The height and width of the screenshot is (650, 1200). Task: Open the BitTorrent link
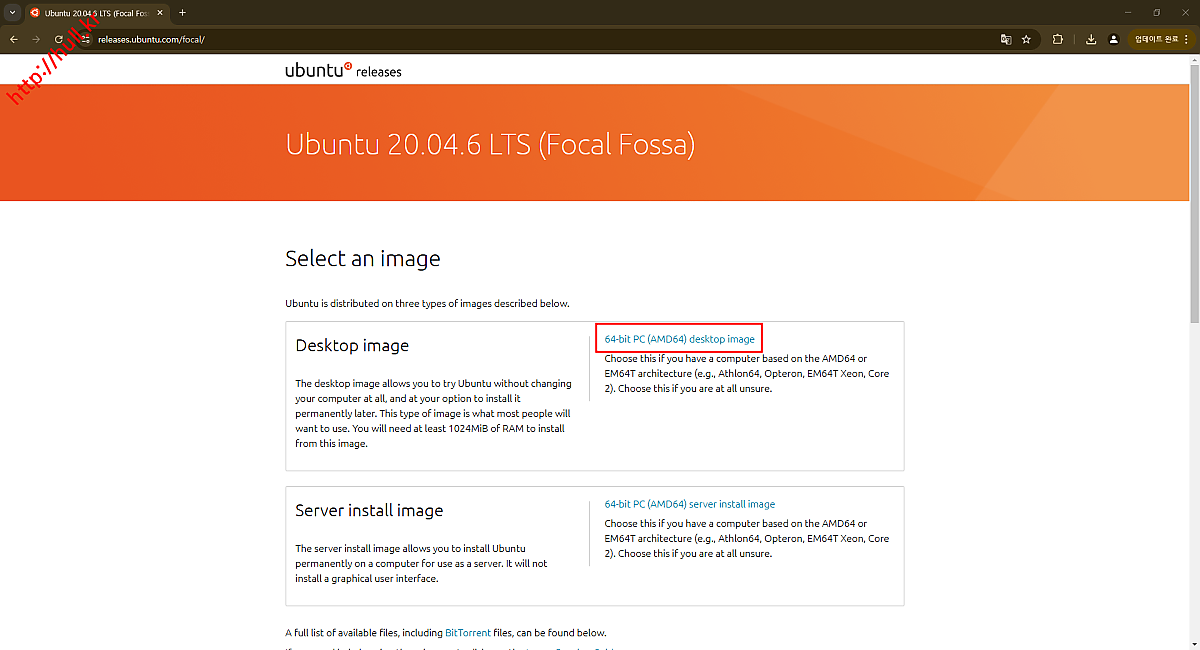coord(467,633)
